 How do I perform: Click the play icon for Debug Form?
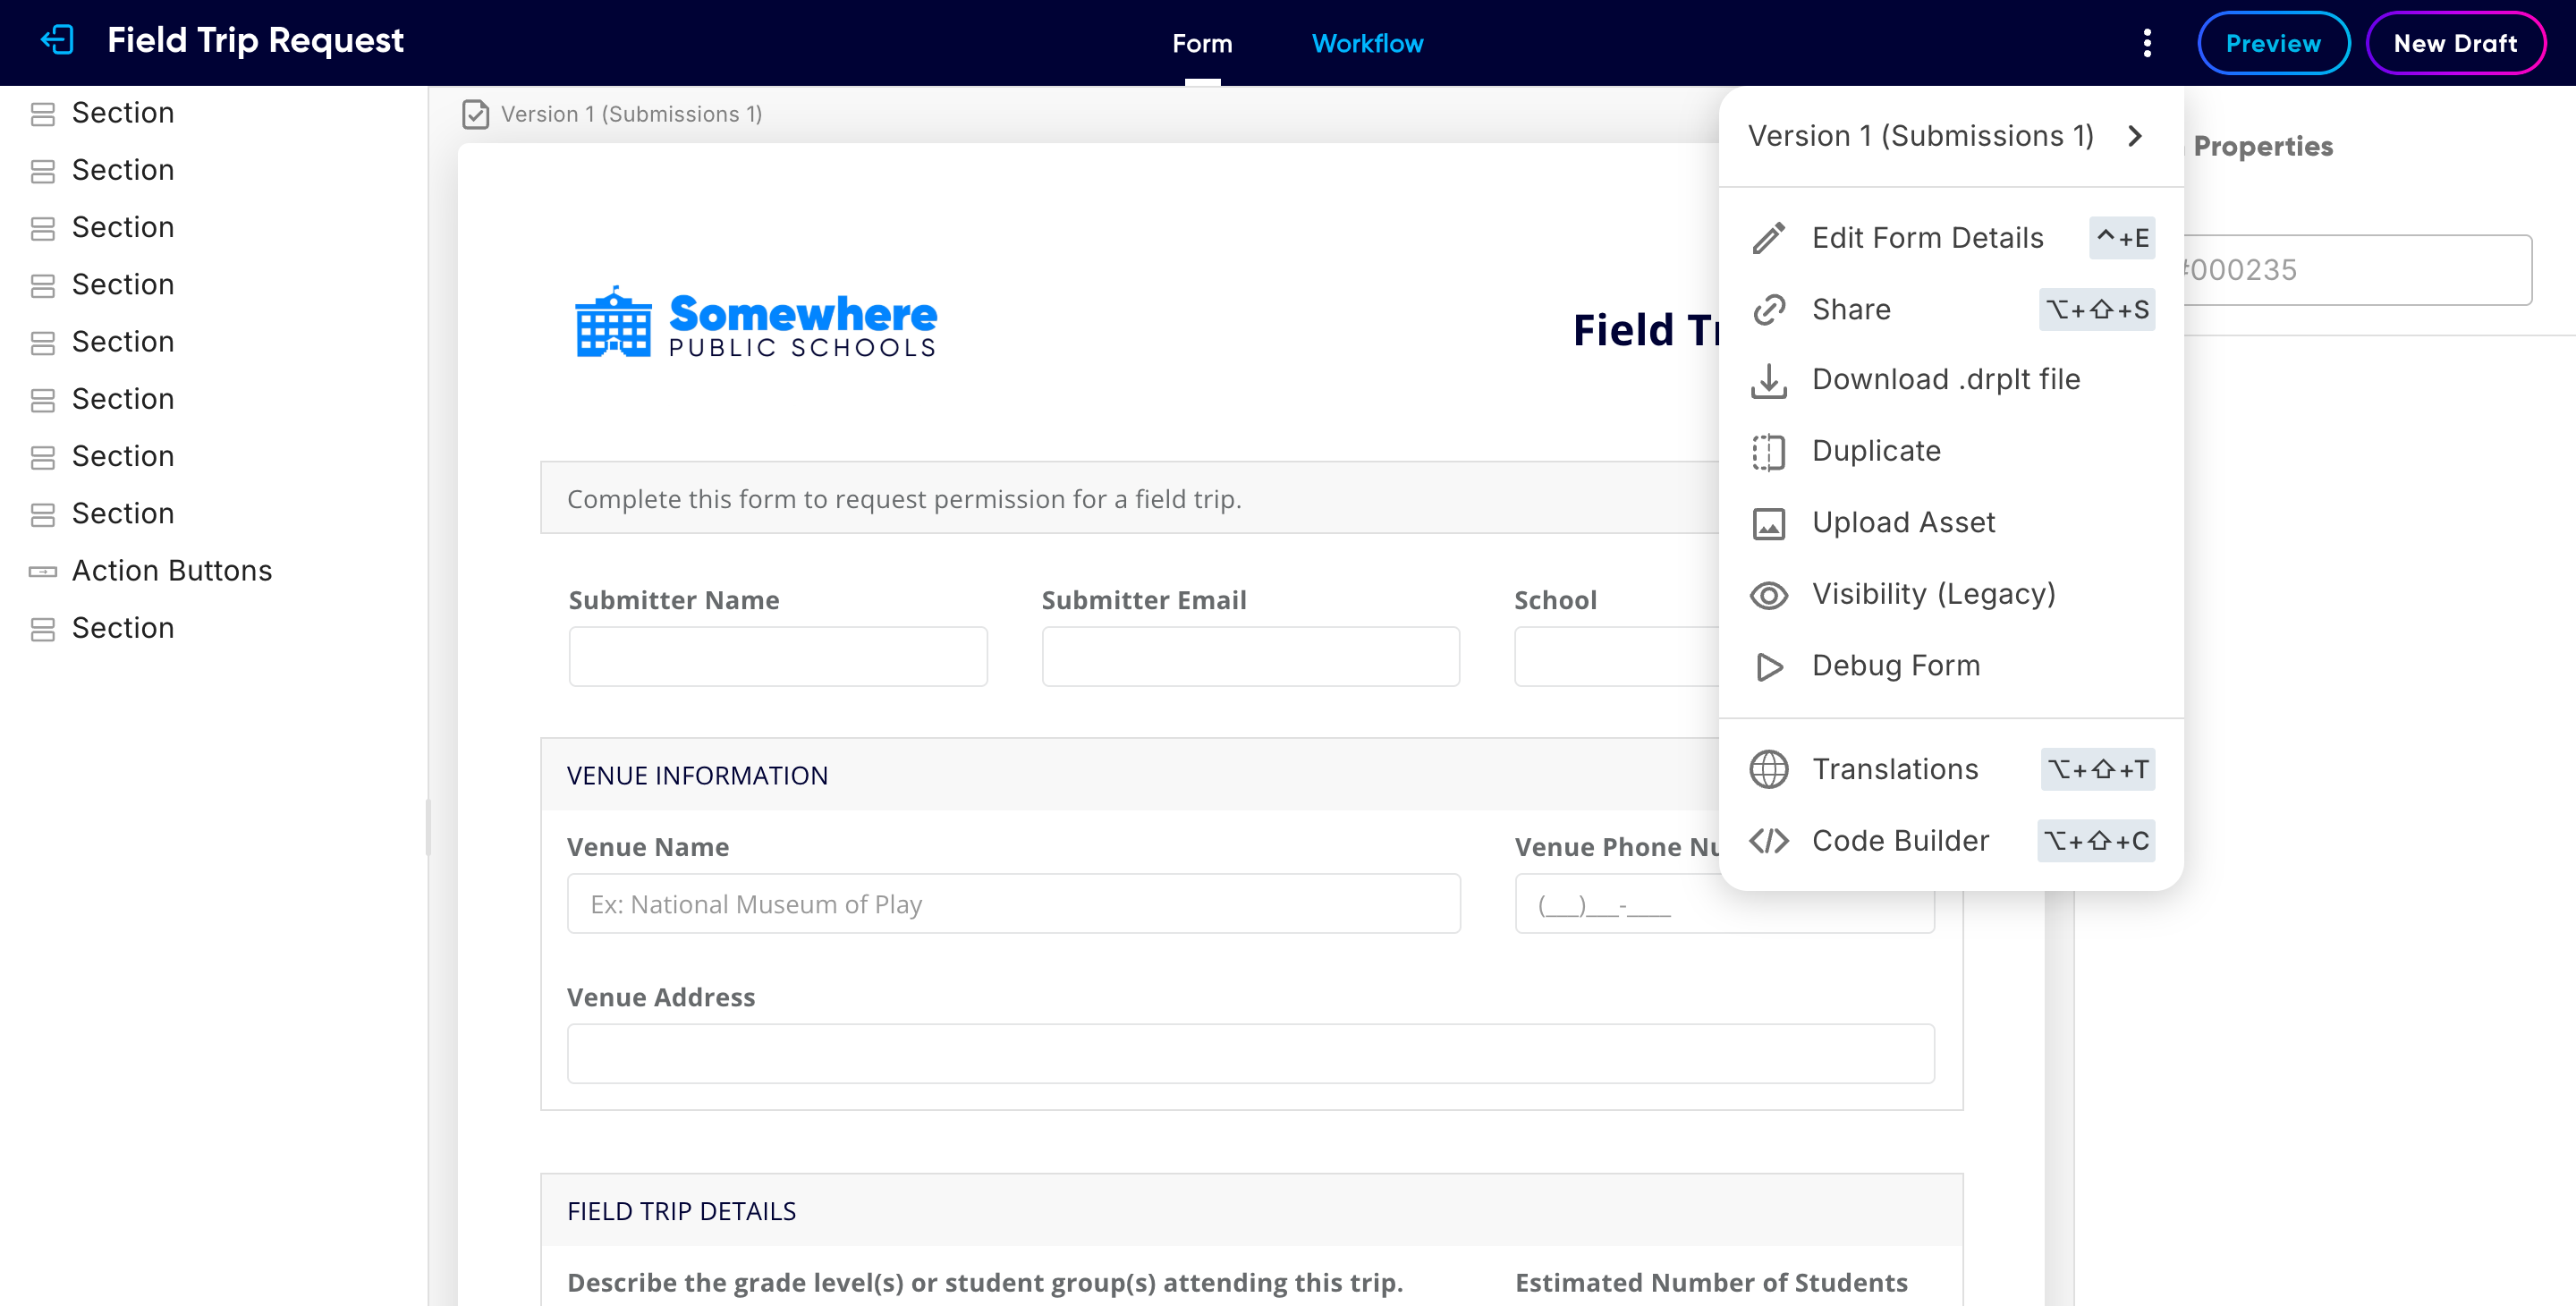point(1768,666)
